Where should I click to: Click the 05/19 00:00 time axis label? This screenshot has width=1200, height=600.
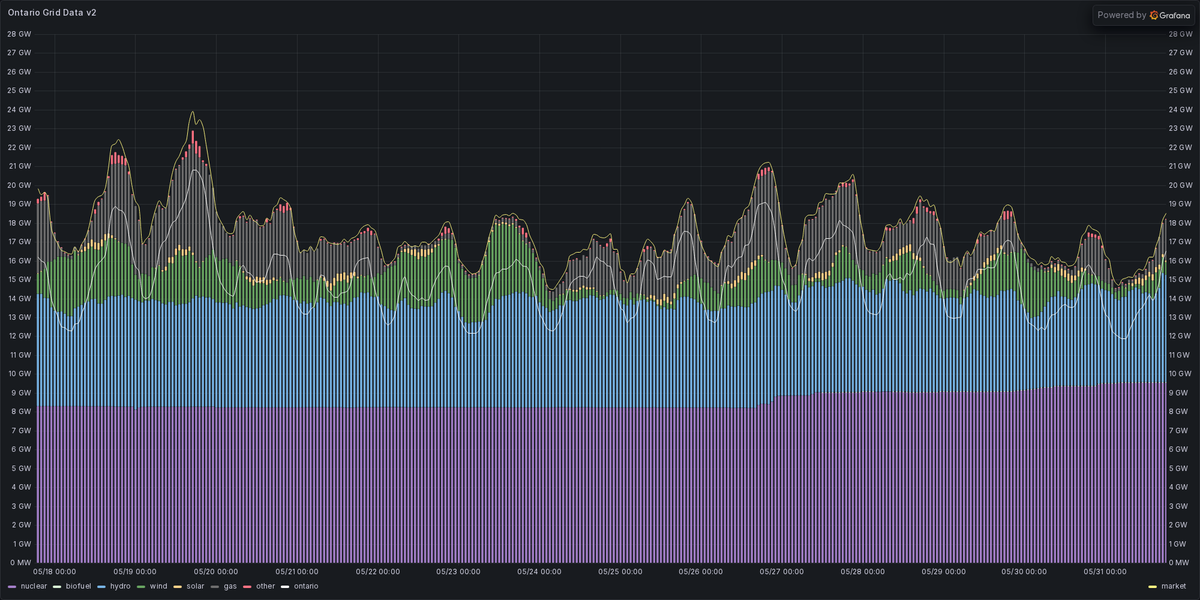coord(135,572)
